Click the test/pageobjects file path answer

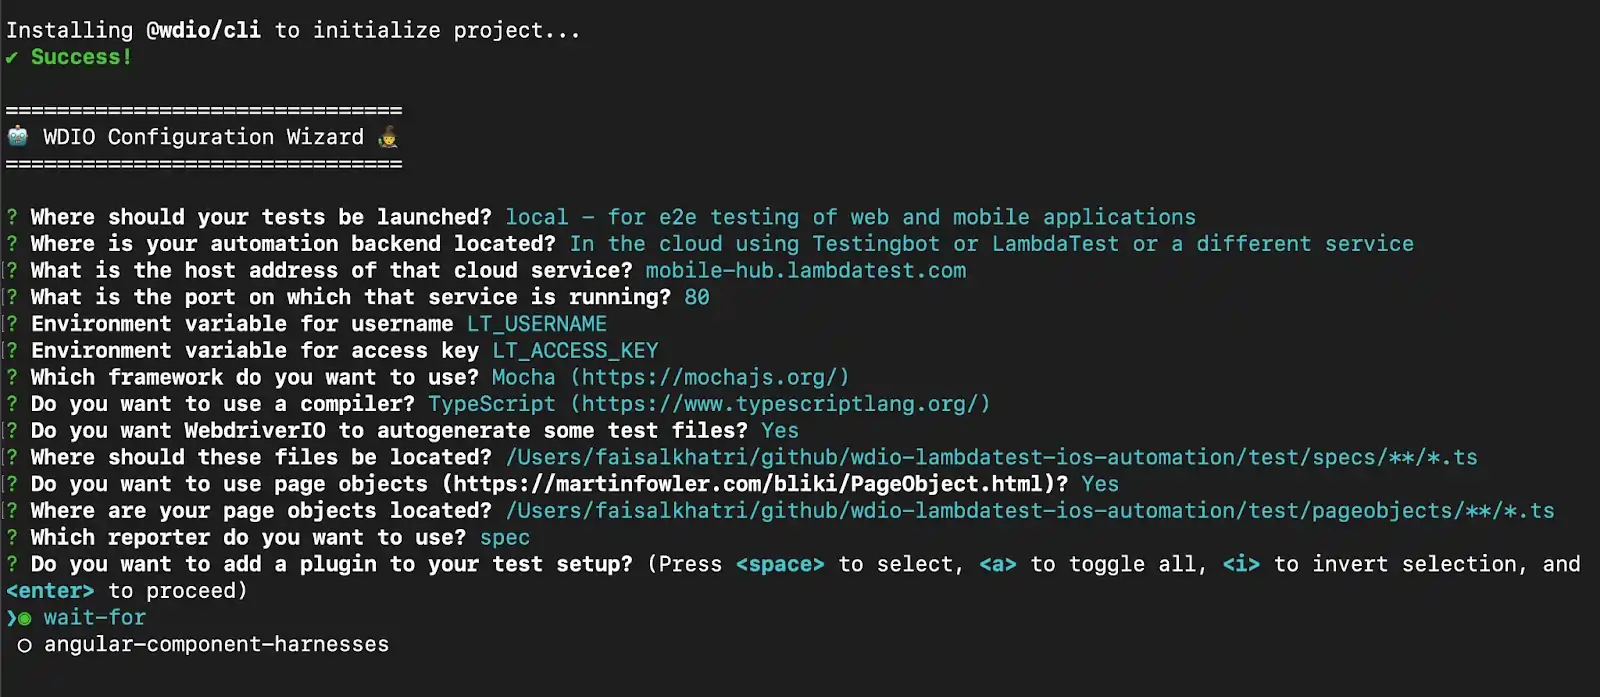(1030, 511)
